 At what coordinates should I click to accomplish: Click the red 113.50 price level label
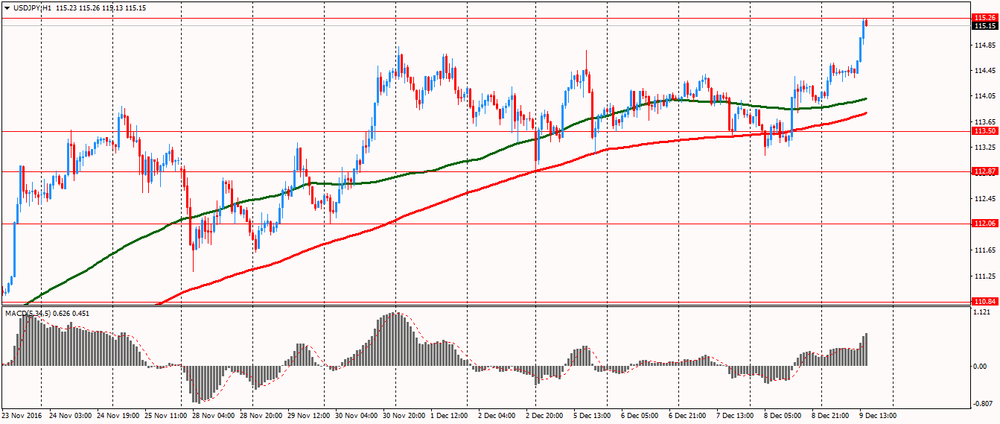point(985,131)
